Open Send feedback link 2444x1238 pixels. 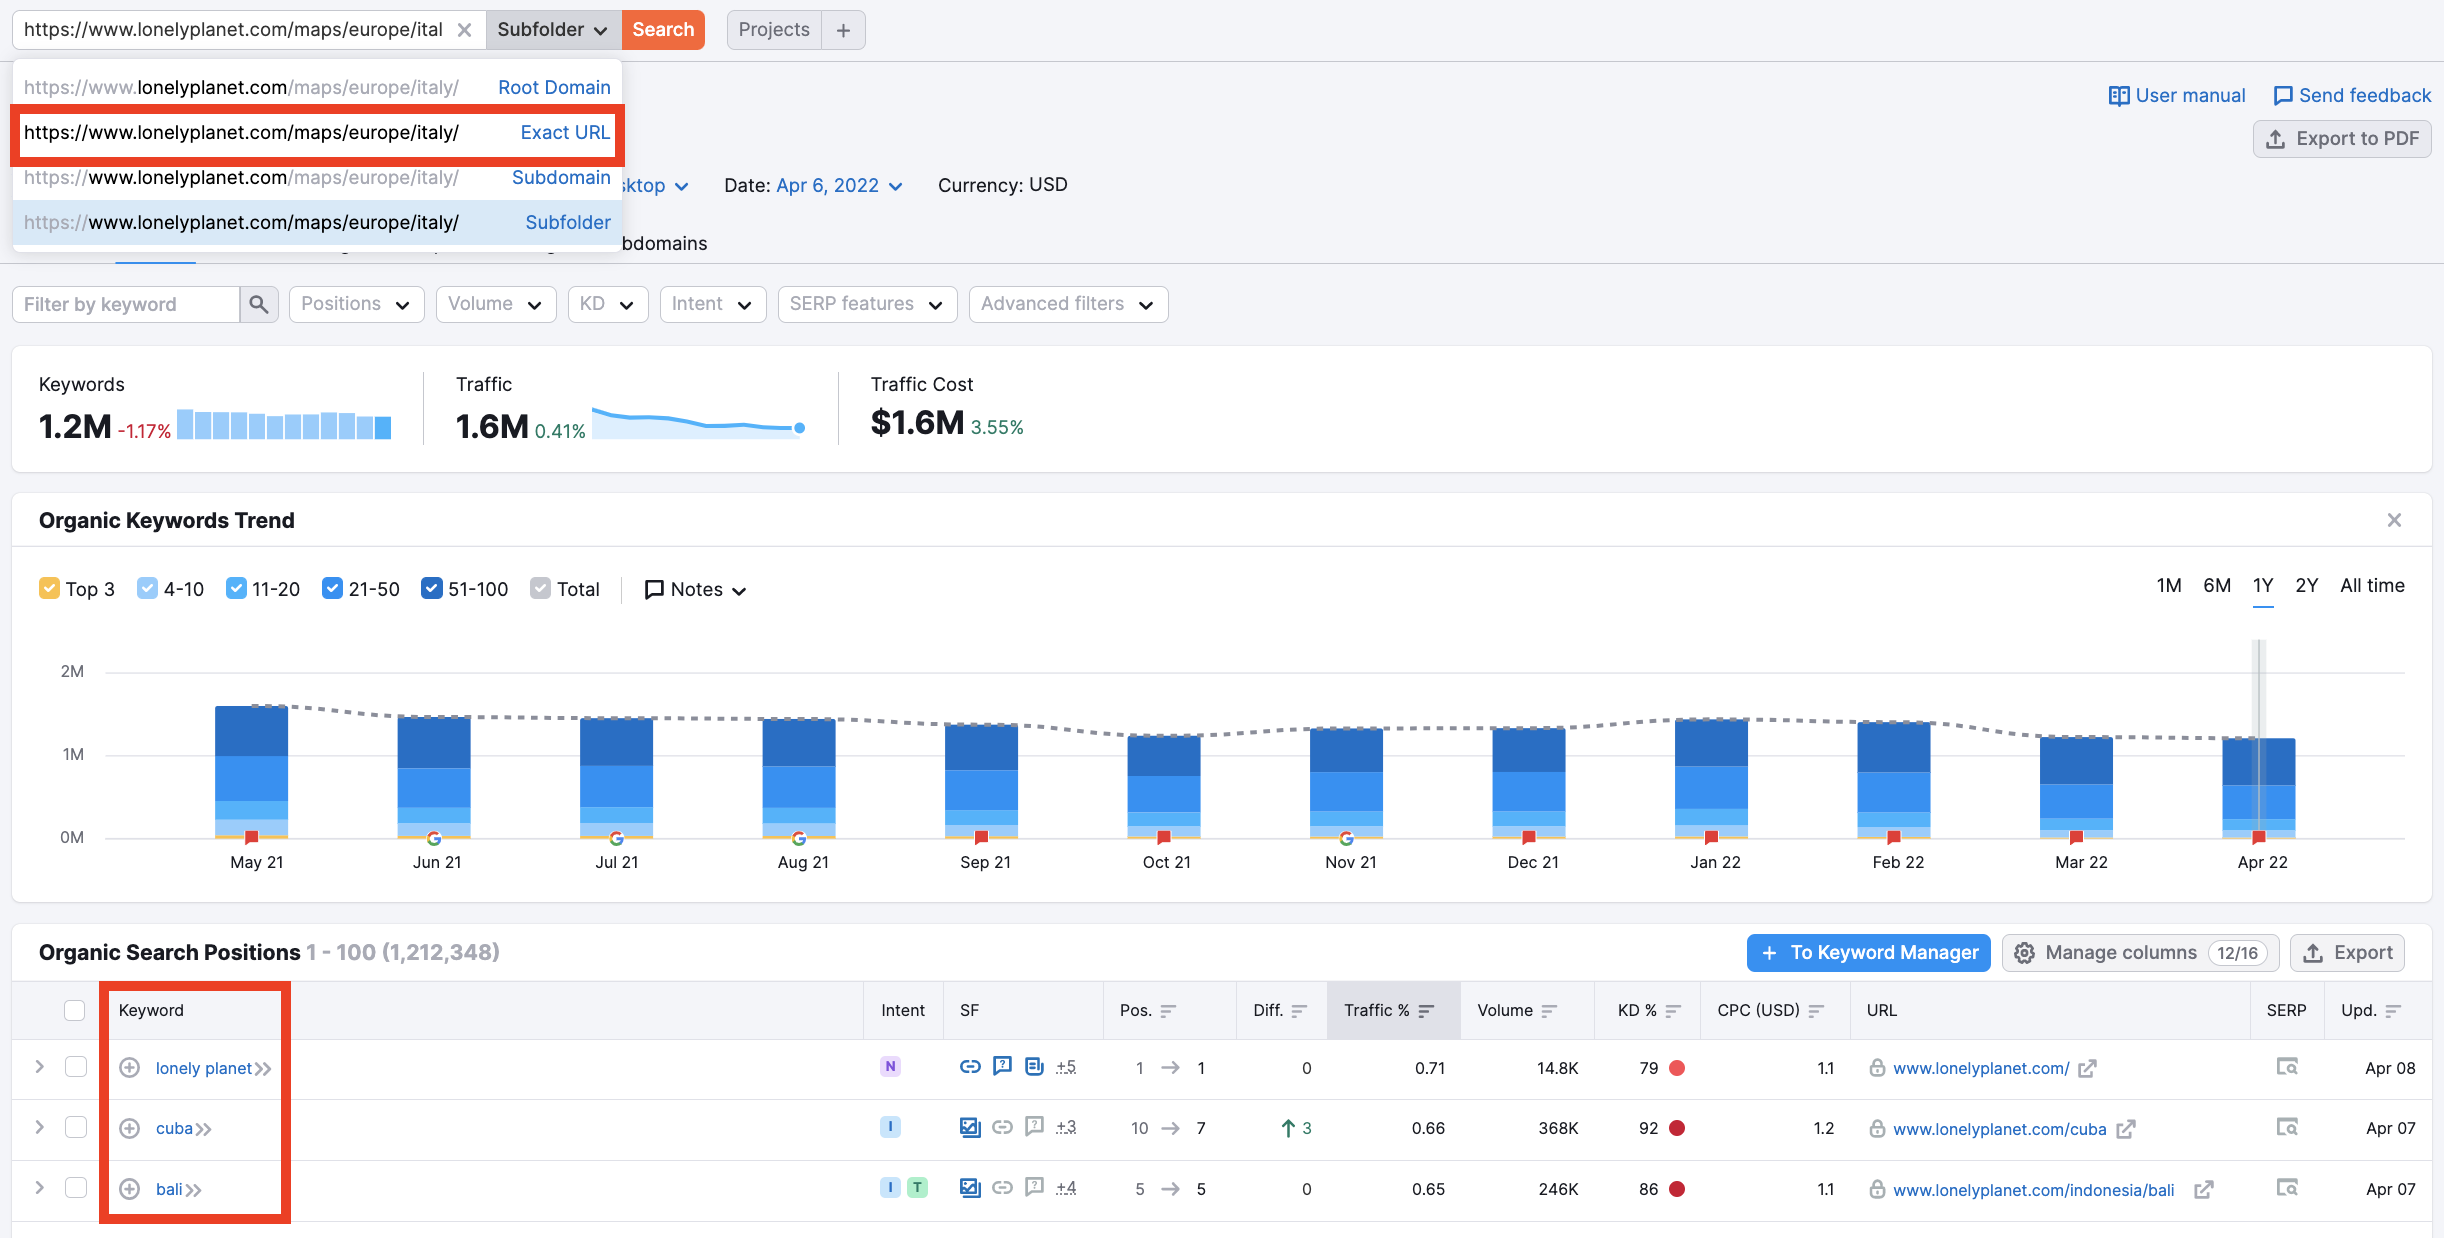(x=2352, y=96)
